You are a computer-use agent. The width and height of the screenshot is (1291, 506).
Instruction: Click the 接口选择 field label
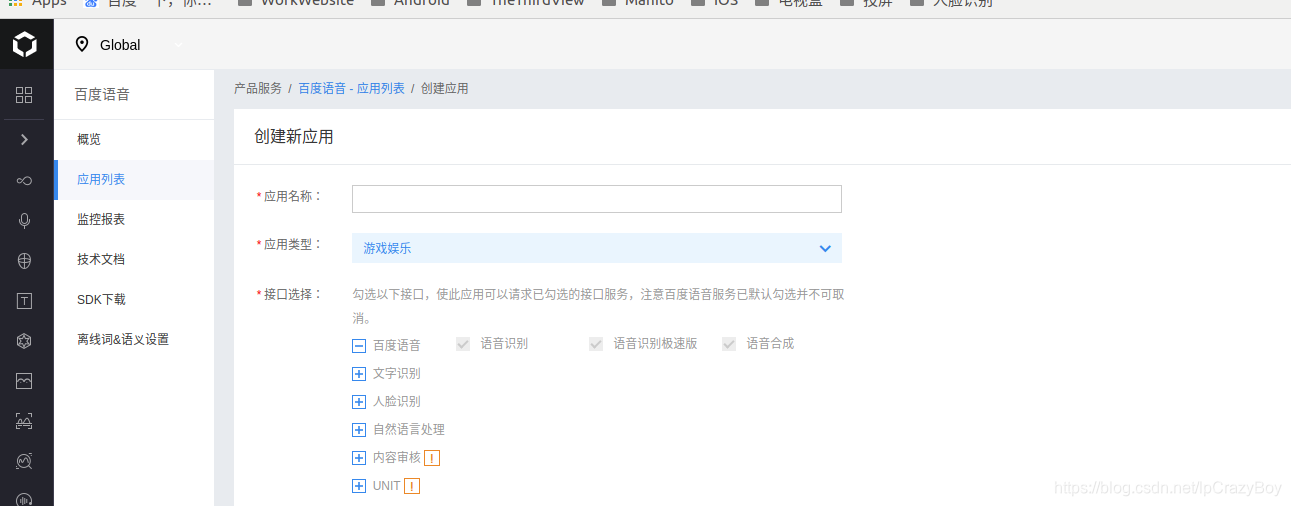[290, 294]
